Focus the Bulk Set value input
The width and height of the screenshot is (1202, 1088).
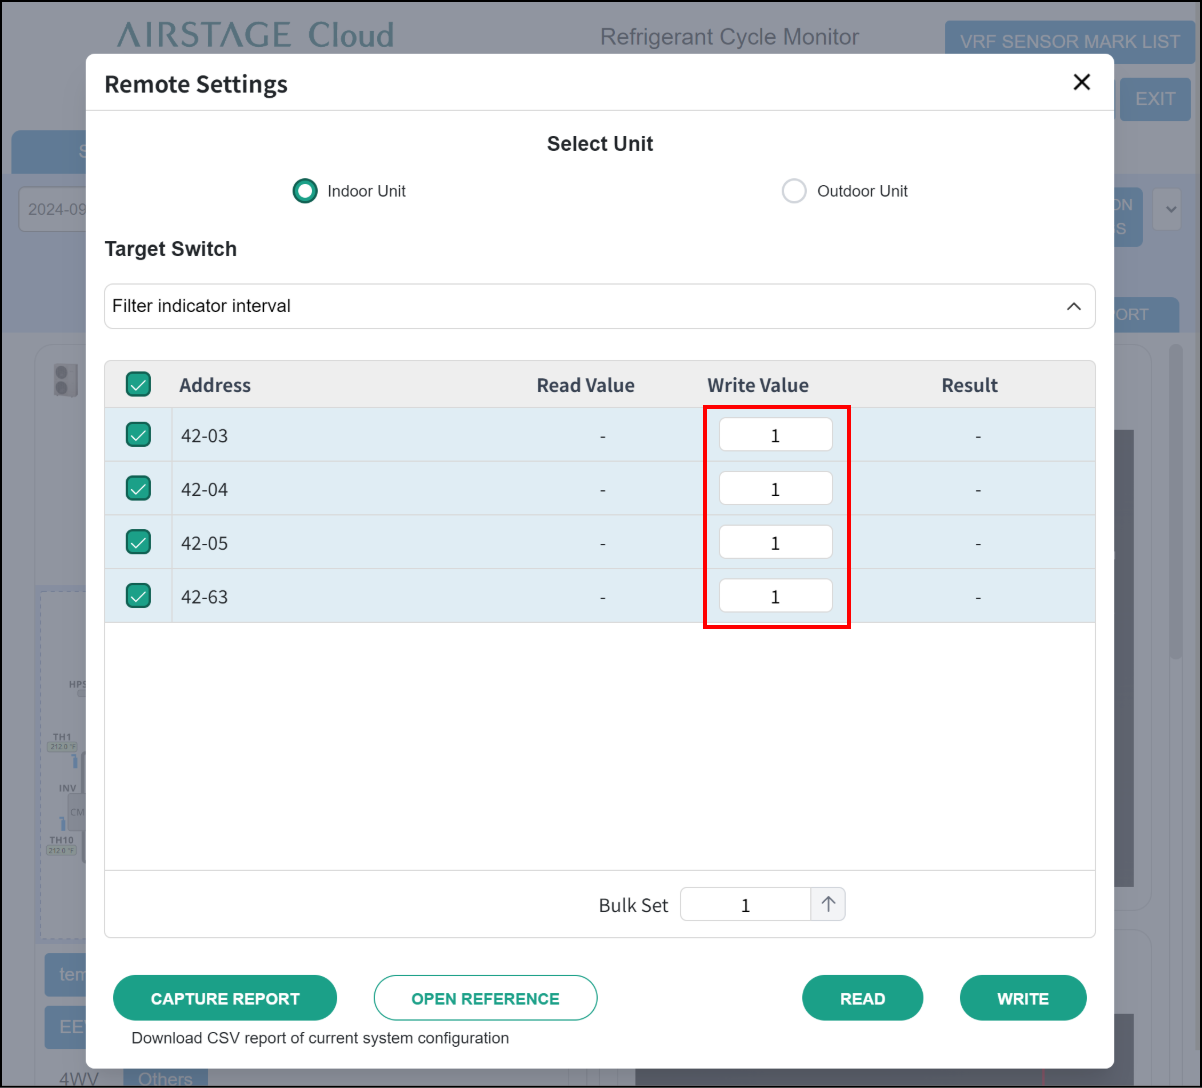pos(745,905)
